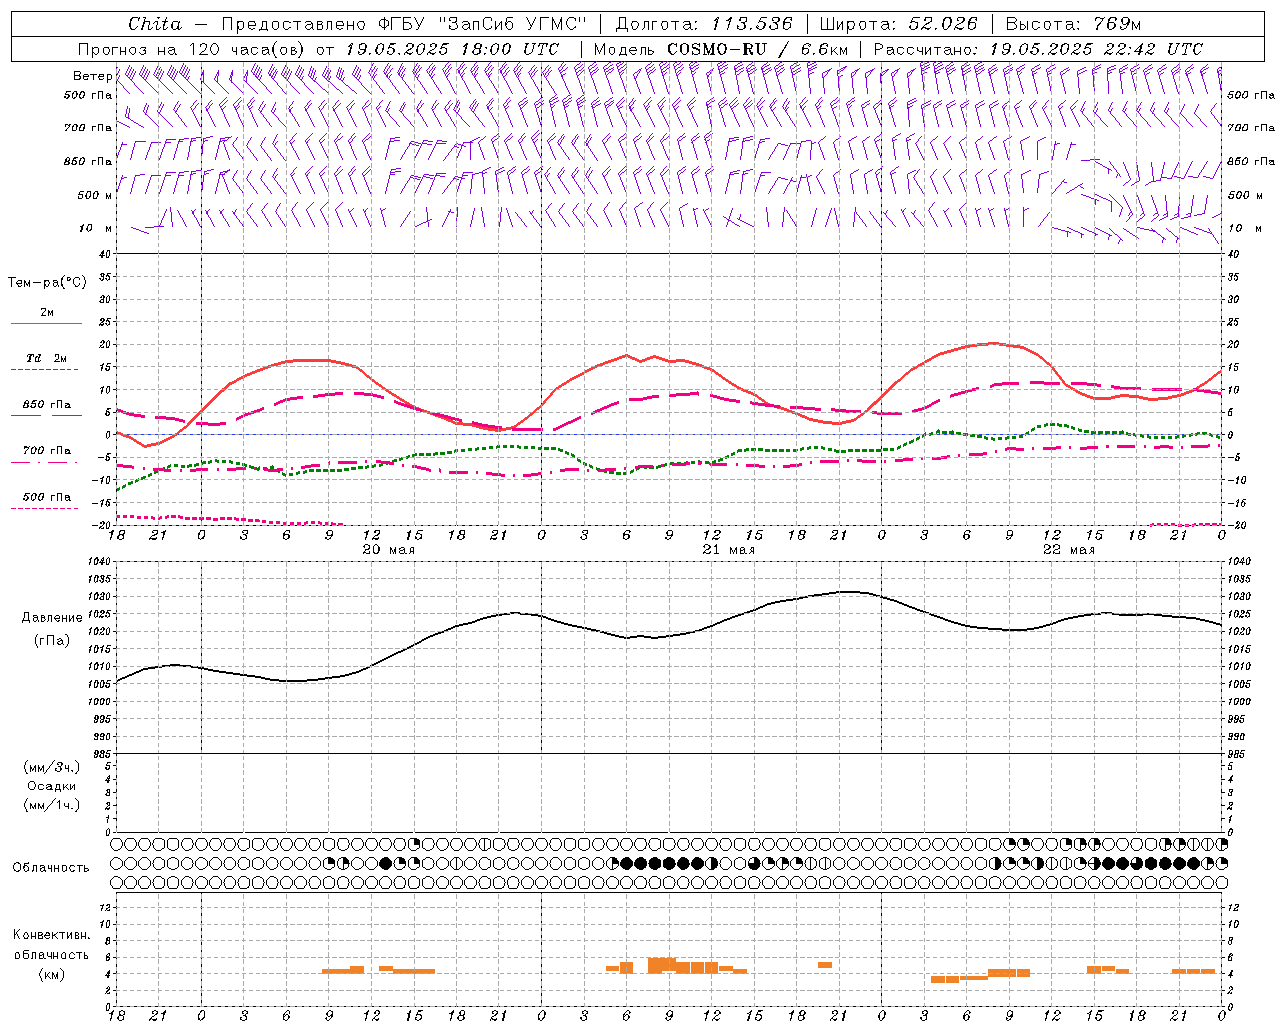Click the "(км)" unit under convective cloud label
This screenshot has width=1280, height=1024.
click(x=52, y=974)
